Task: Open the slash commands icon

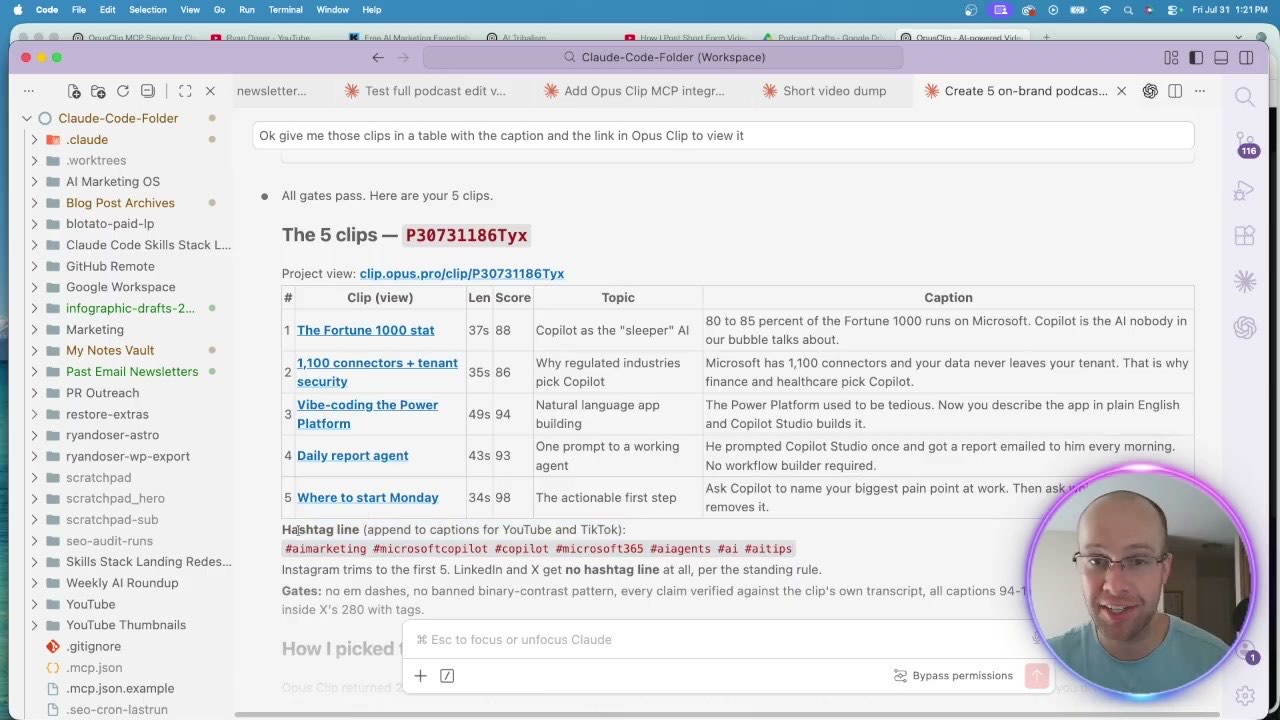Action: (x=447, y=676)
